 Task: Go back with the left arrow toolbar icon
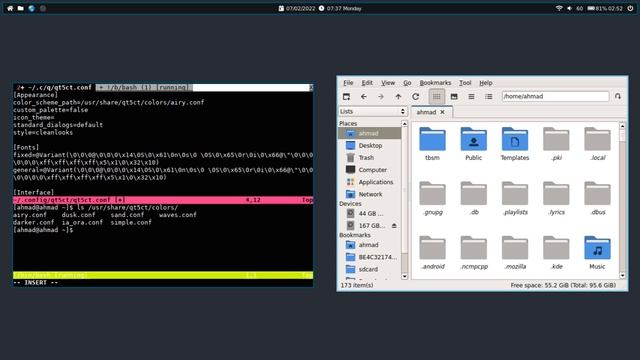tap(364, 97)
